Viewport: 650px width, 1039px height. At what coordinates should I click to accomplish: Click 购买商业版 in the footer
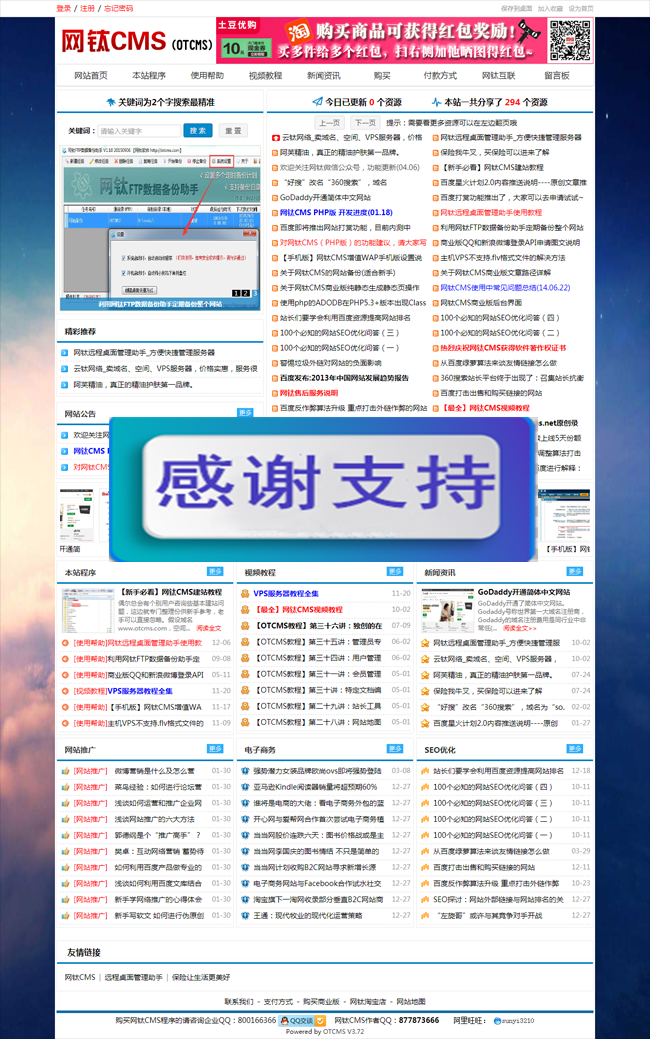[x=321, y=1002]
